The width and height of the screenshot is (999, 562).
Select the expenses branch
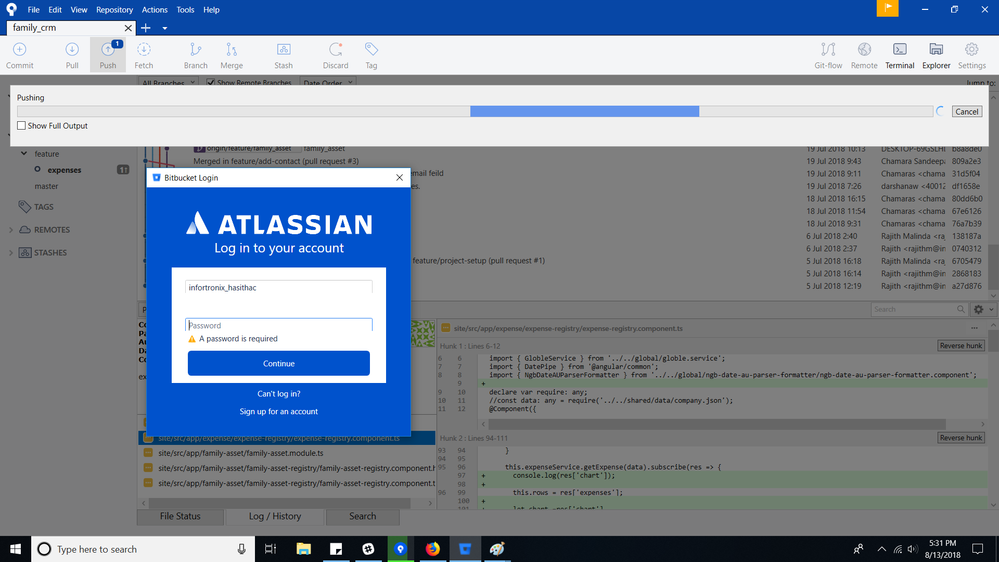coord(64,170)
